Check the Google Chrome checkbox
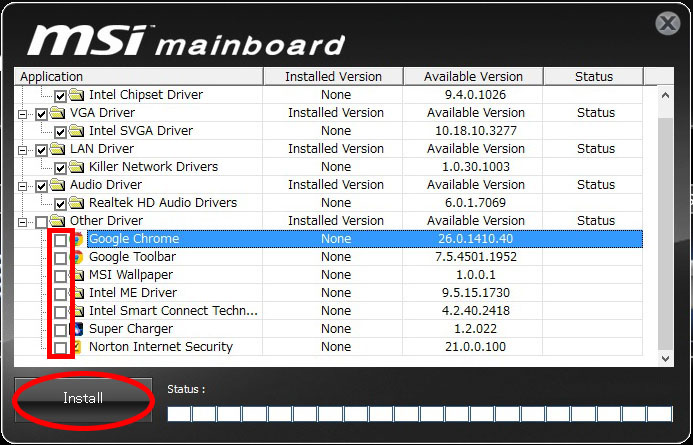 click(61, 240)
